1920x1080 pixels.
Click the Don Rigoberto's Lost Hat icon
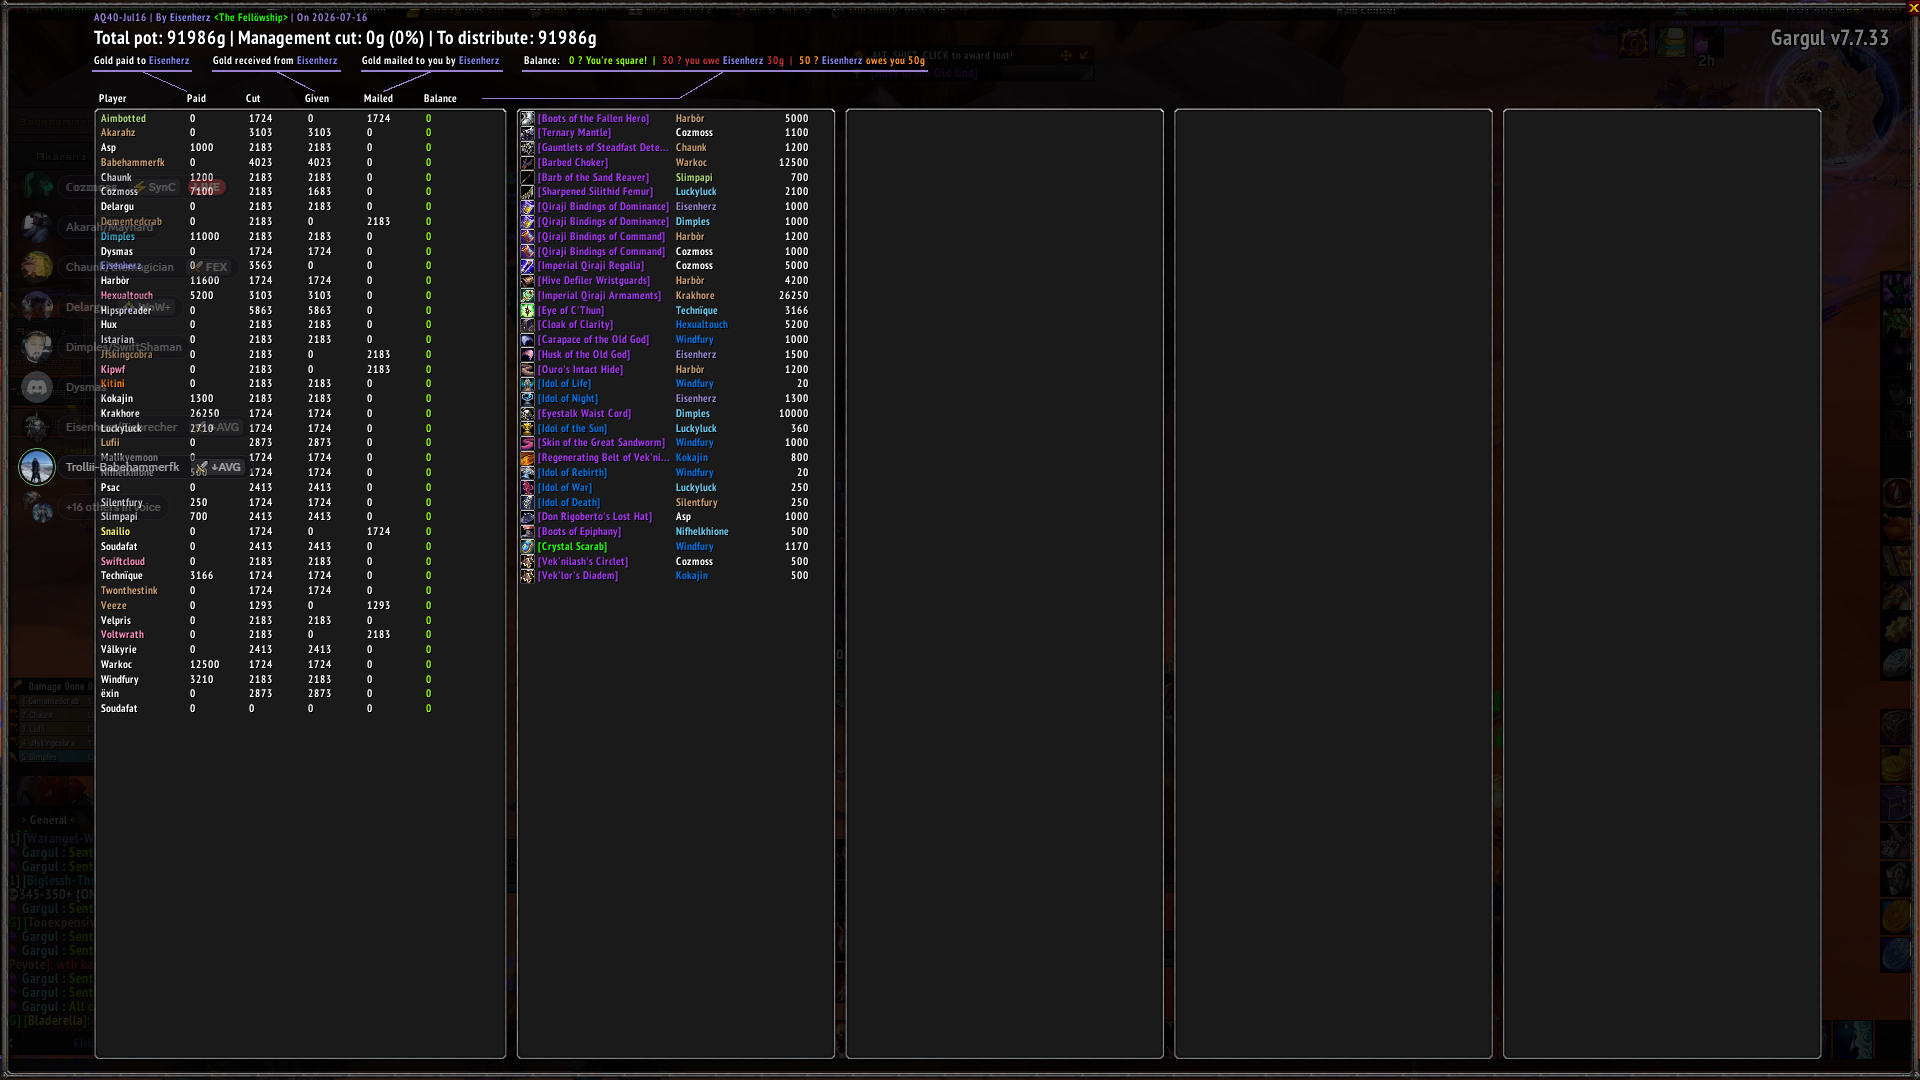point(527,517)
